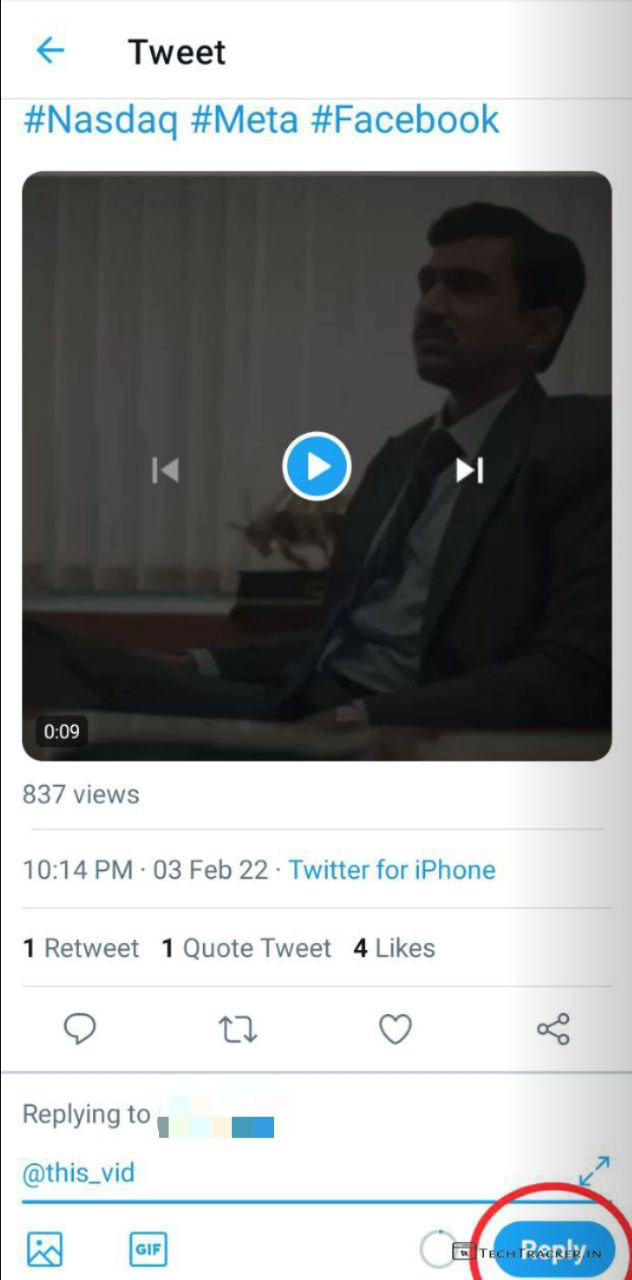View the 4 Likes list
Viewport: 632px width, 1280px height.
394,948
